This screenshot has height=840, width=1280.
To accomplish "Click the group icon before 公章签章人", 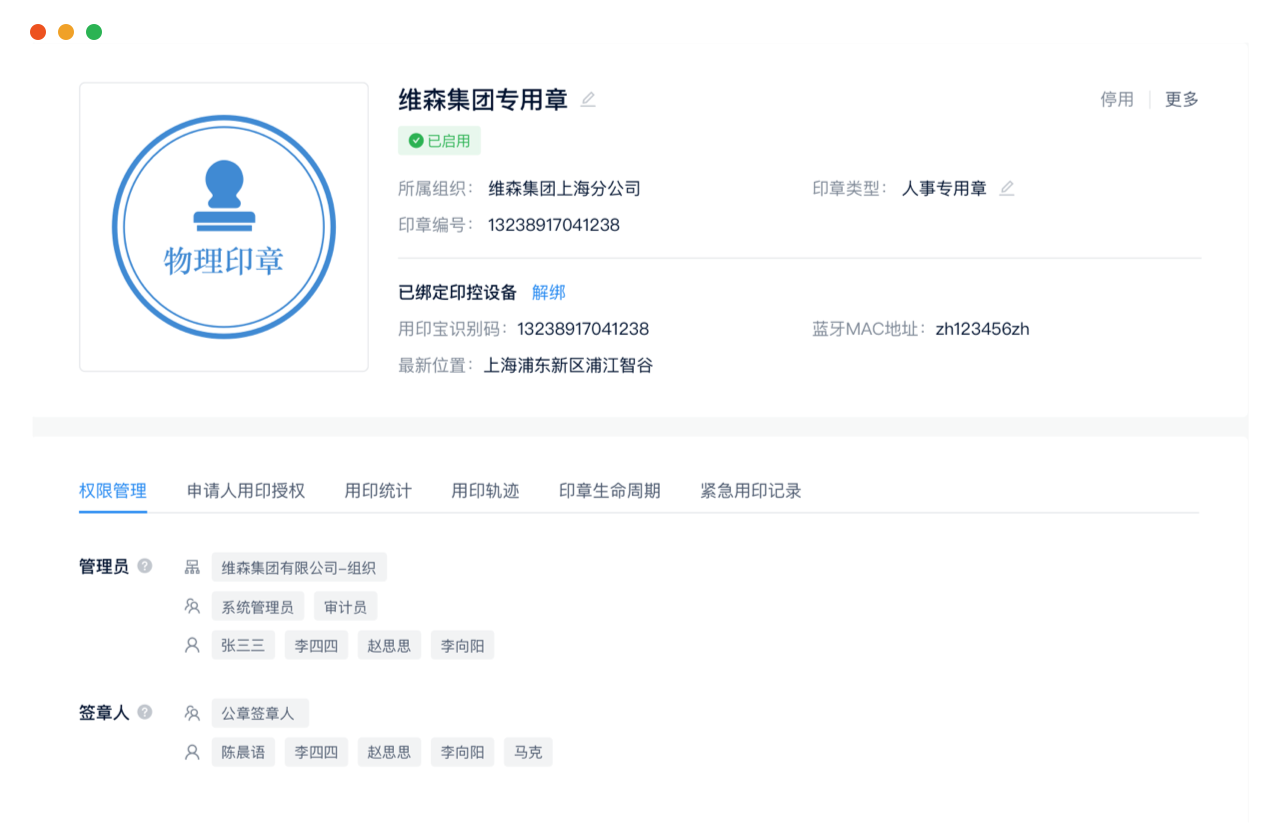I will coord(192,712).
